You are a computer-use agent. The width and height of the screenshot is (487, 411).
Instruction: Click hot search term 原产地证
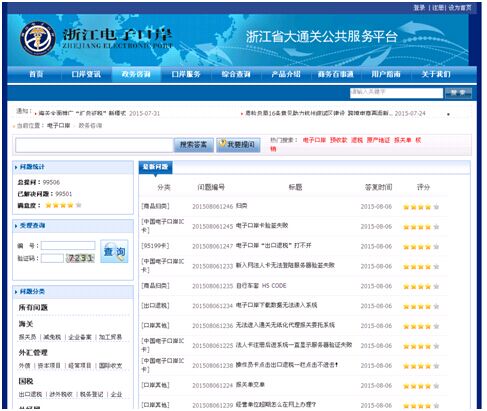pyautogui.click(x=378, y=140)
